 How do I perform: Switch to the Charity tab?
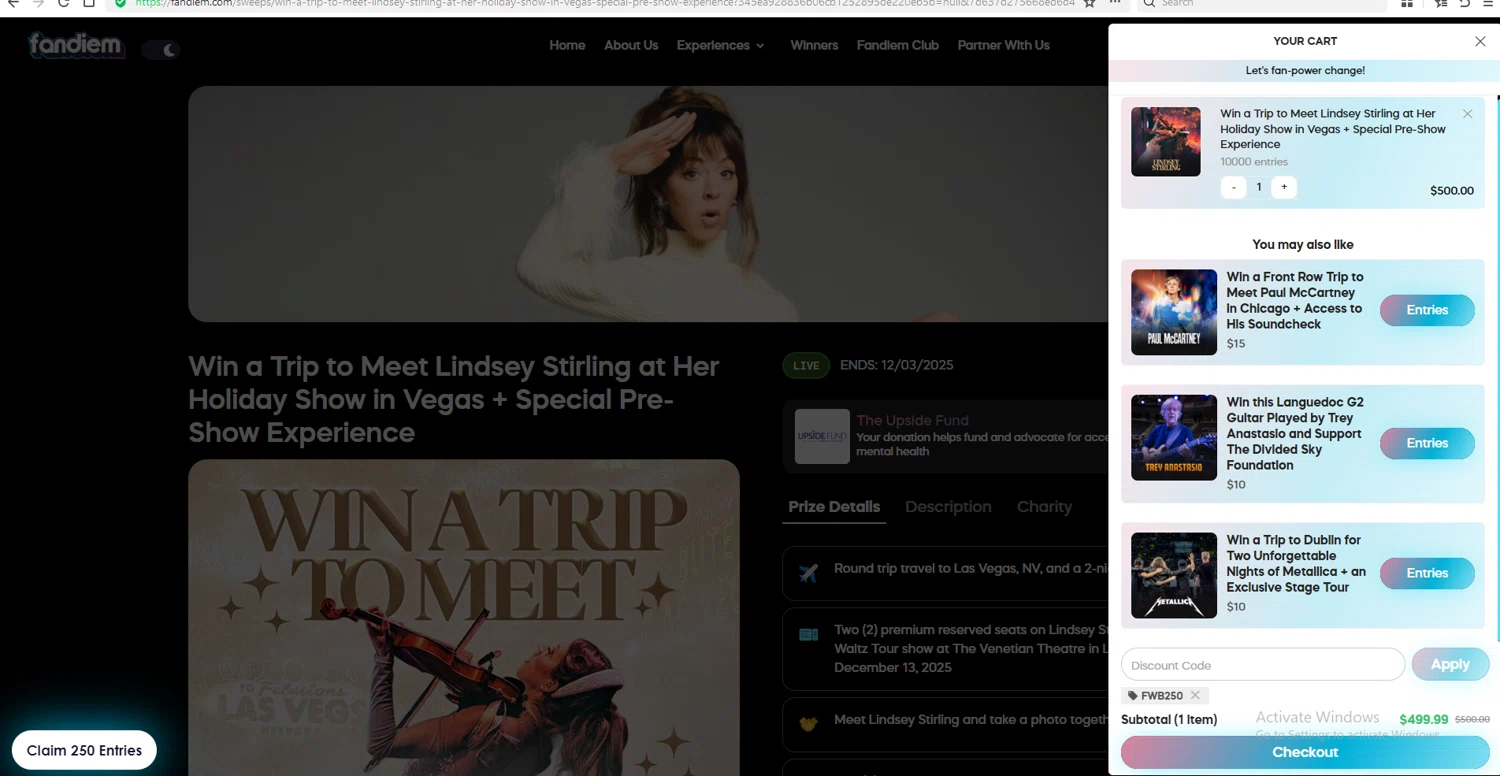(x=1044, y=507)
